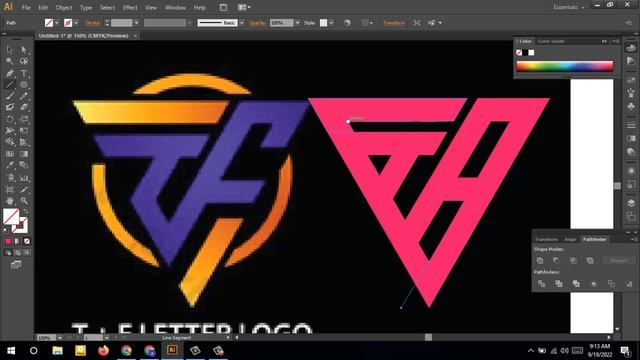Select the Paintbrush tool
This screenshot has height=360, width=640.
tap(10, 96)
